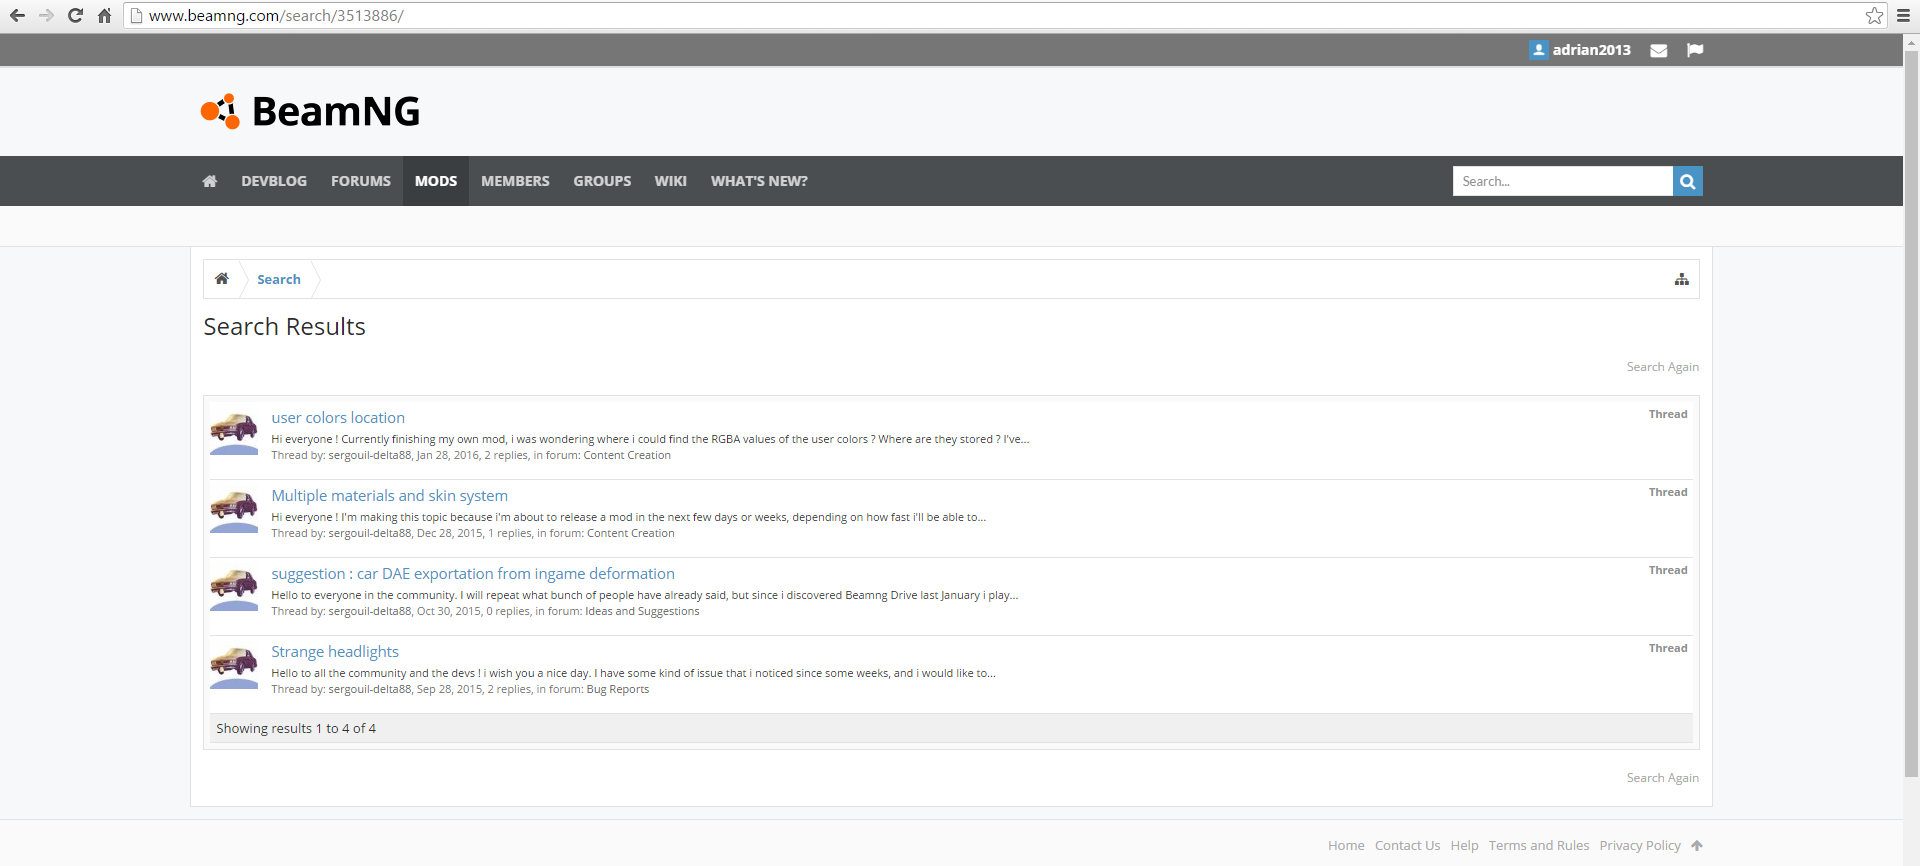The height and width of the screenshot is (866, 1920).
Task: Click the footer Privacy Policy link
Action: pyautogui.click(x=1640, y=845)
